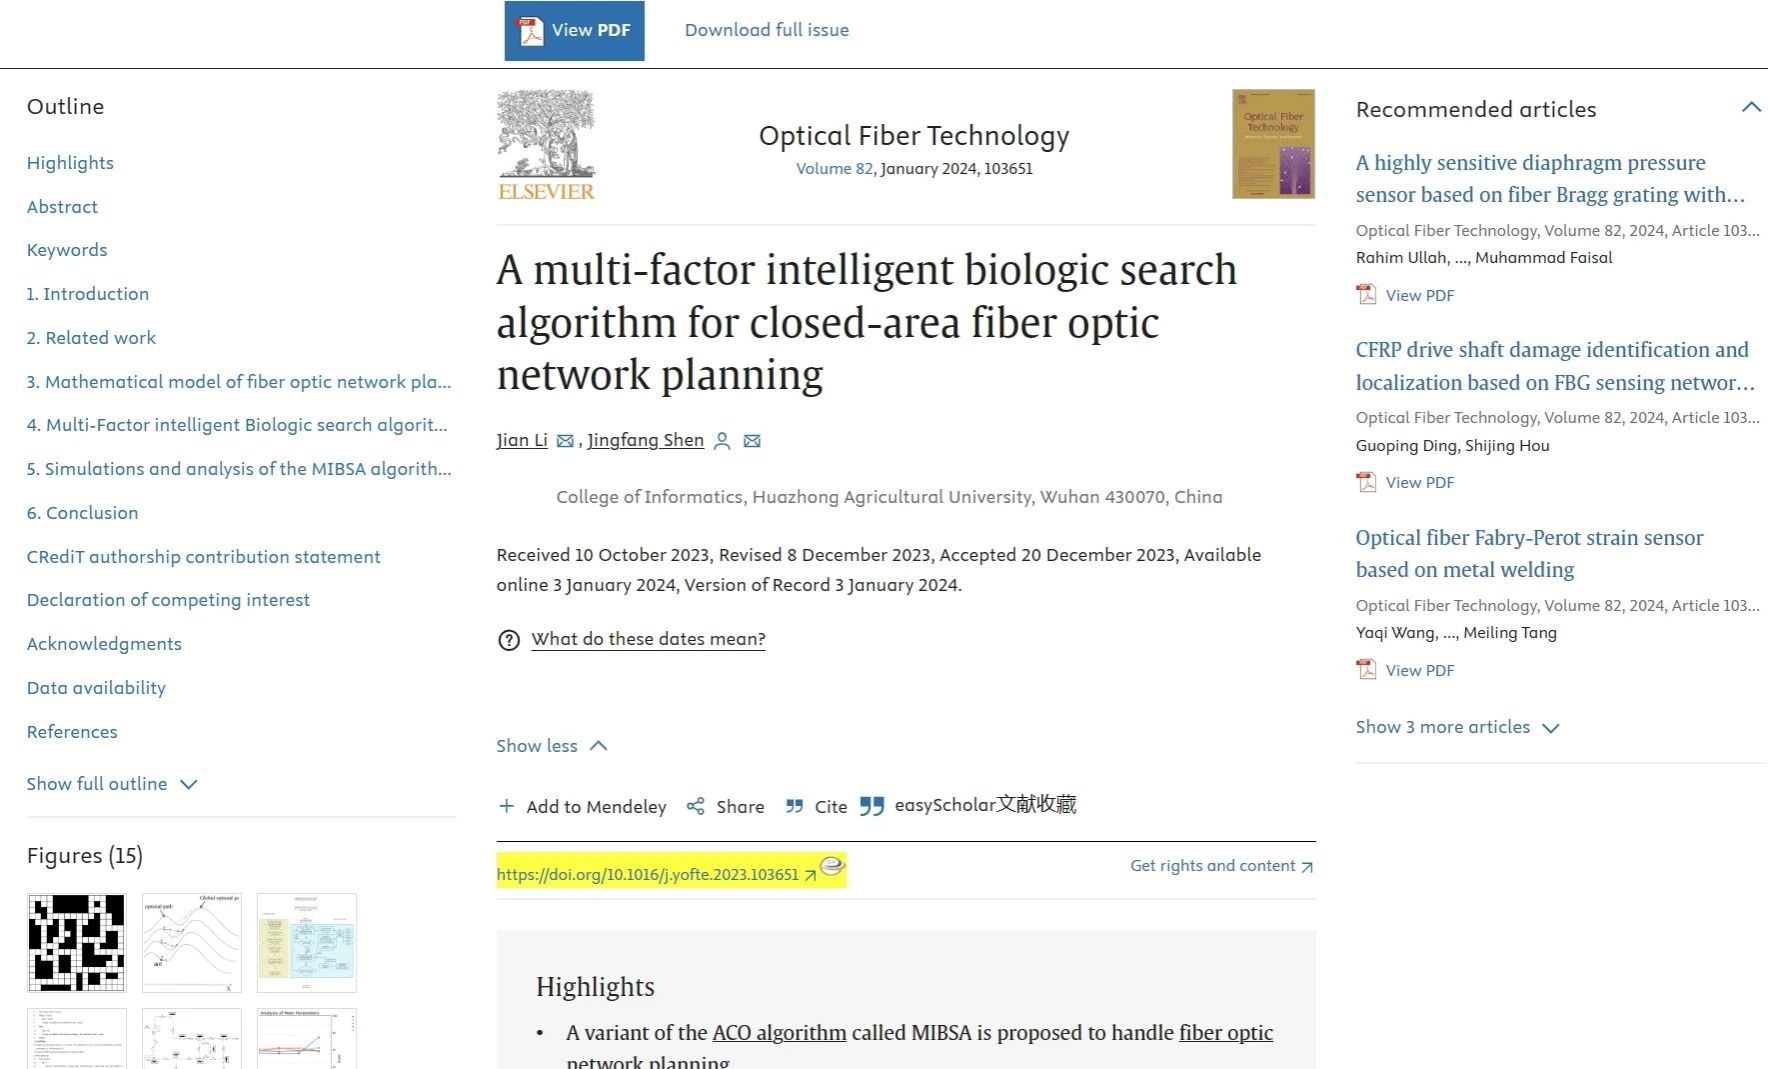Go to the References outline item
1768x1069 pixels.
point(72,732)
